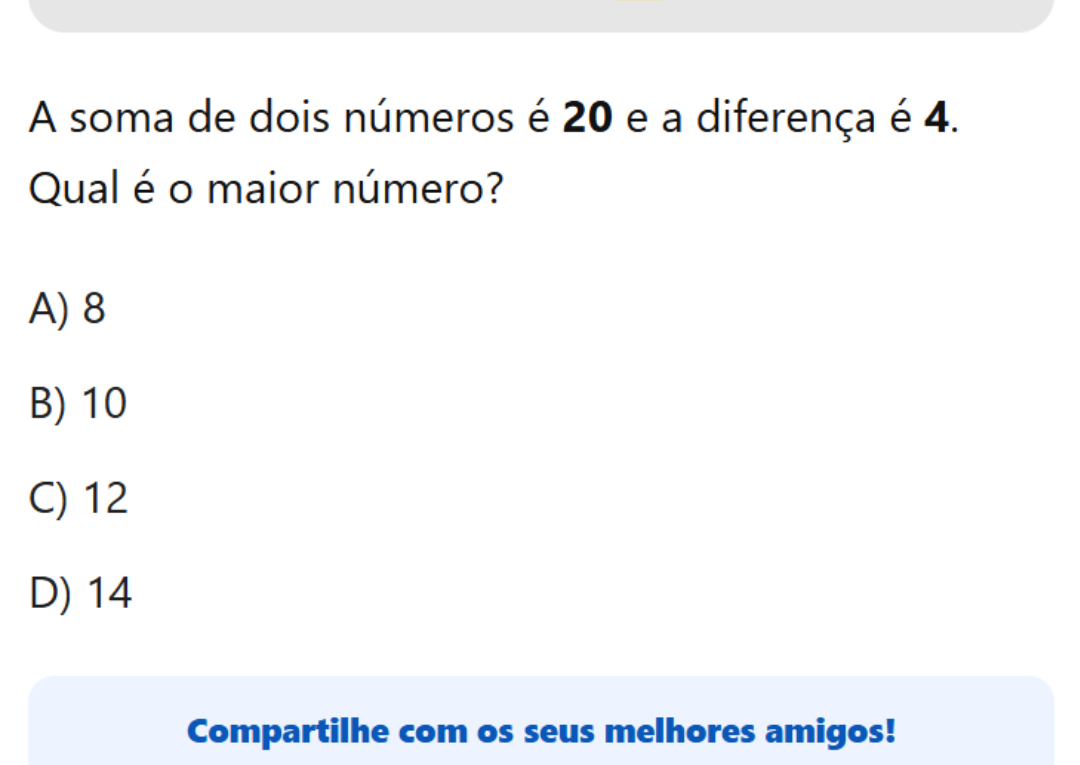
Task: Click the bold number 4 in question
Action: (935, 119)
